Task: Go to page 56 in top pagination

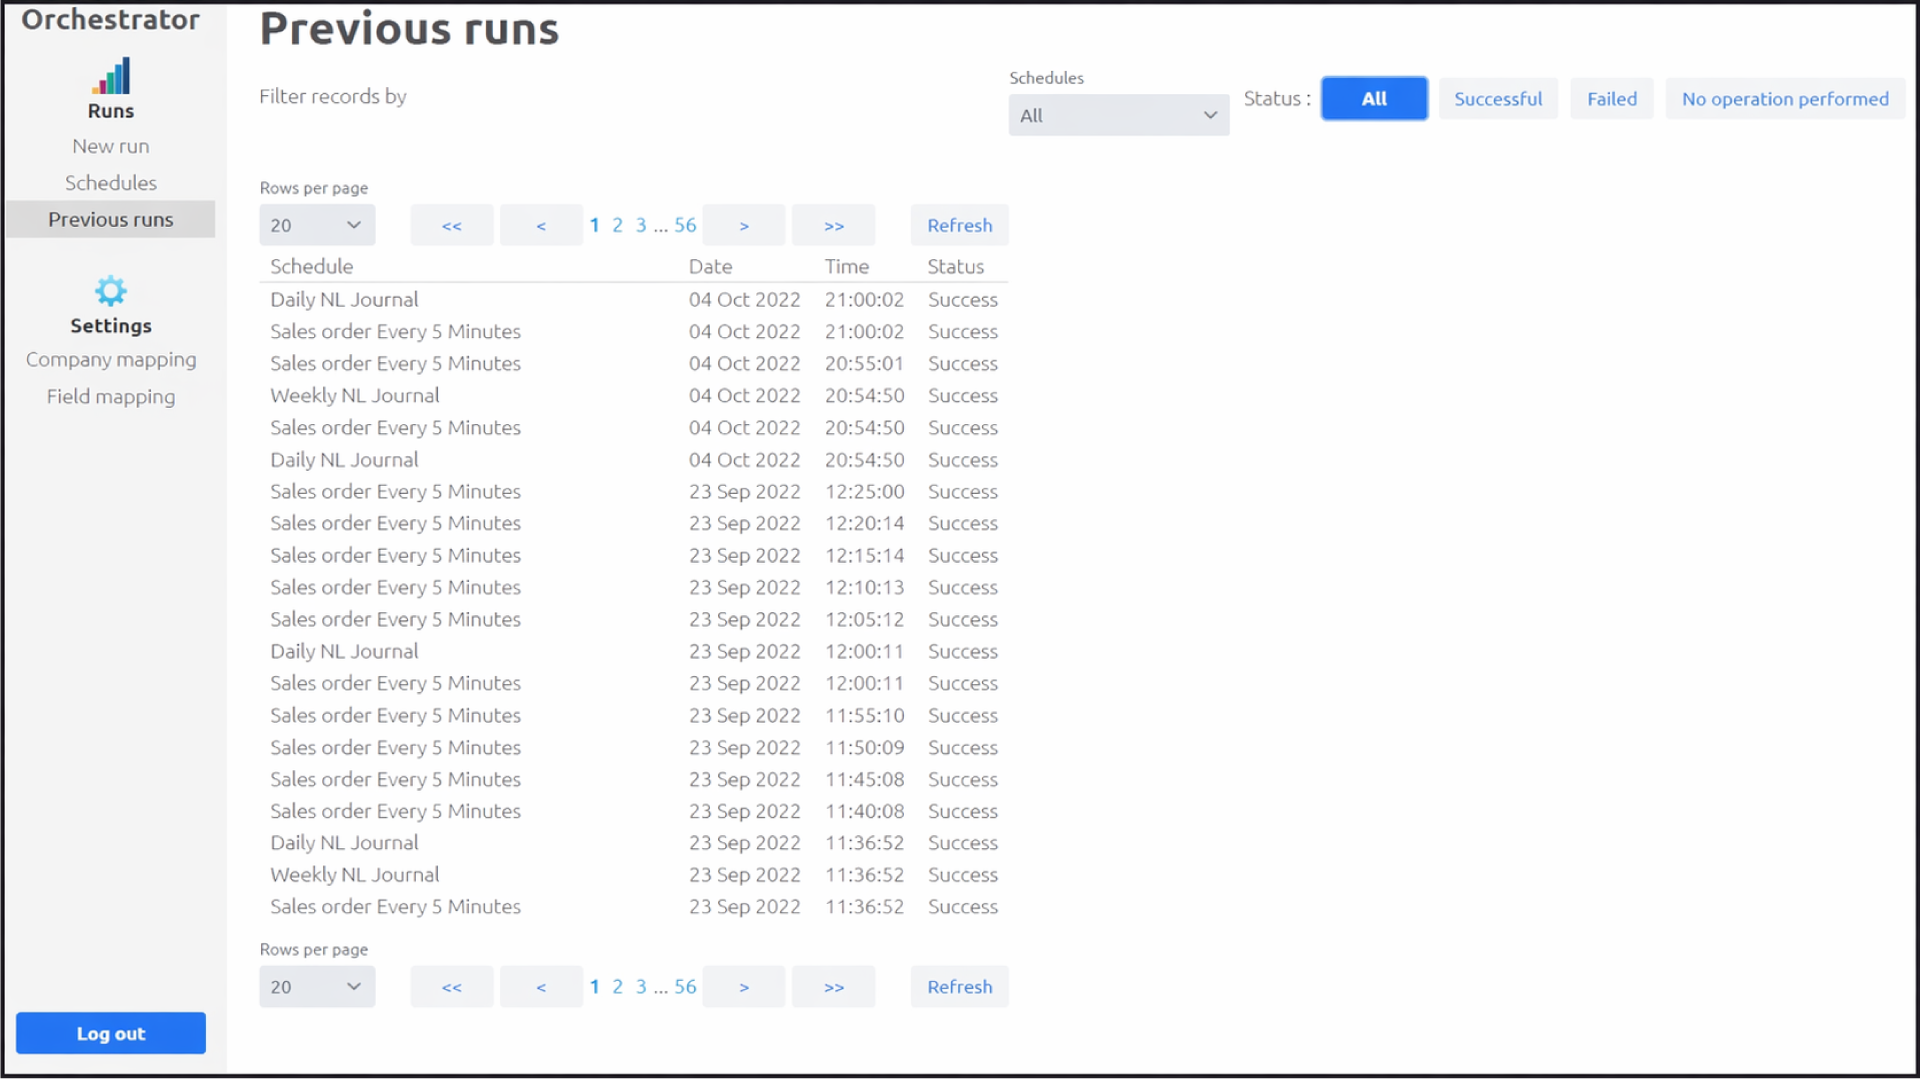Action: tap(685, 225)
